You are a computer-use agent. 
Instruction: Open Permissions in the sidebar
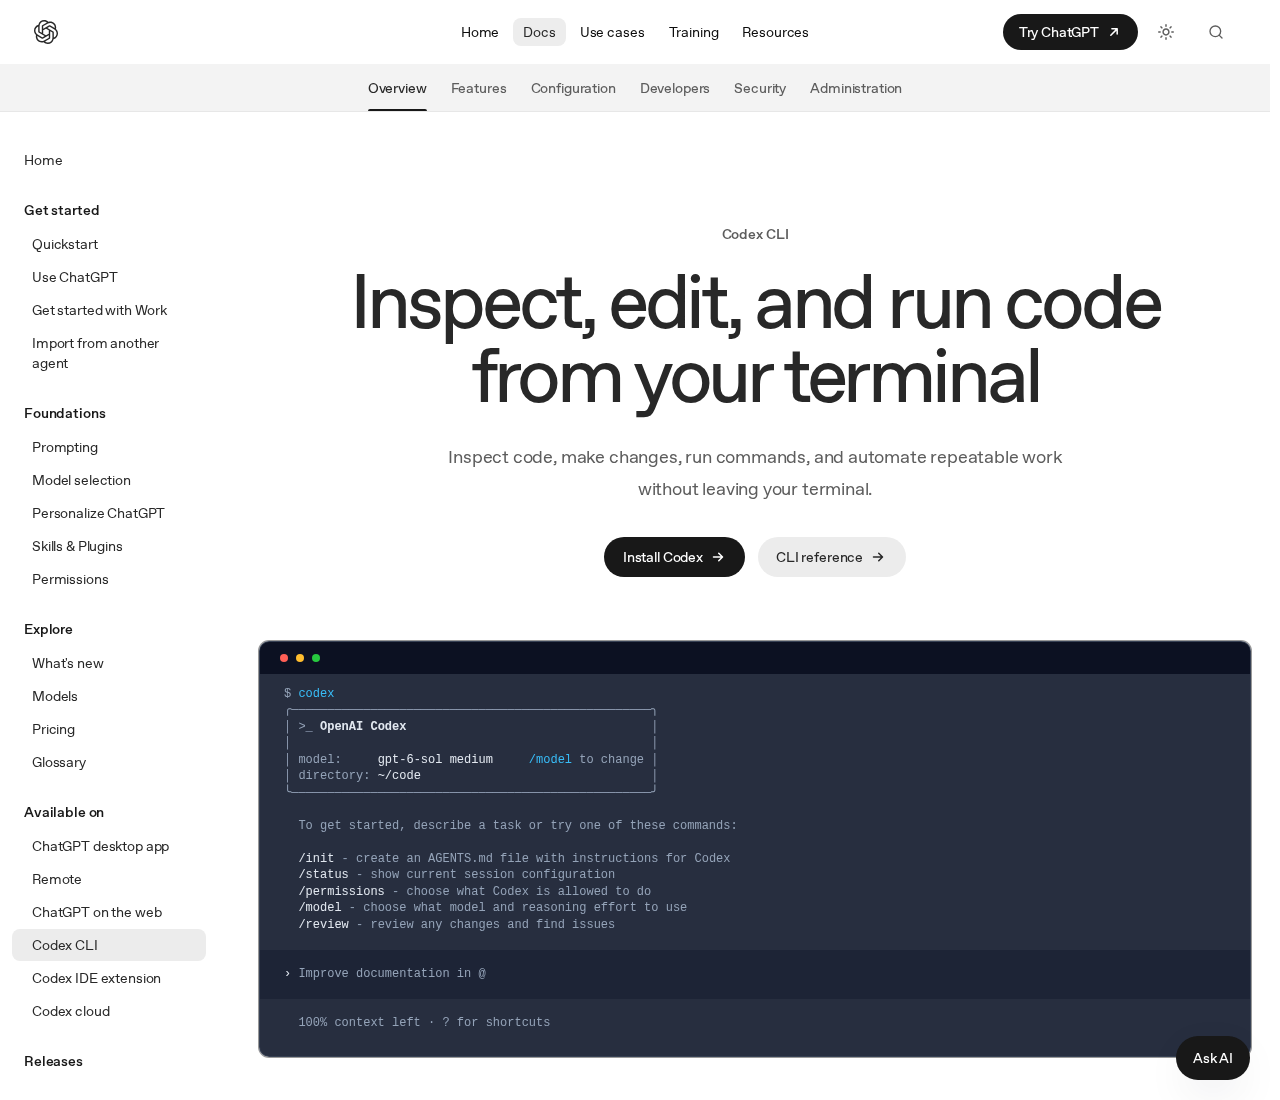[70, 579]
